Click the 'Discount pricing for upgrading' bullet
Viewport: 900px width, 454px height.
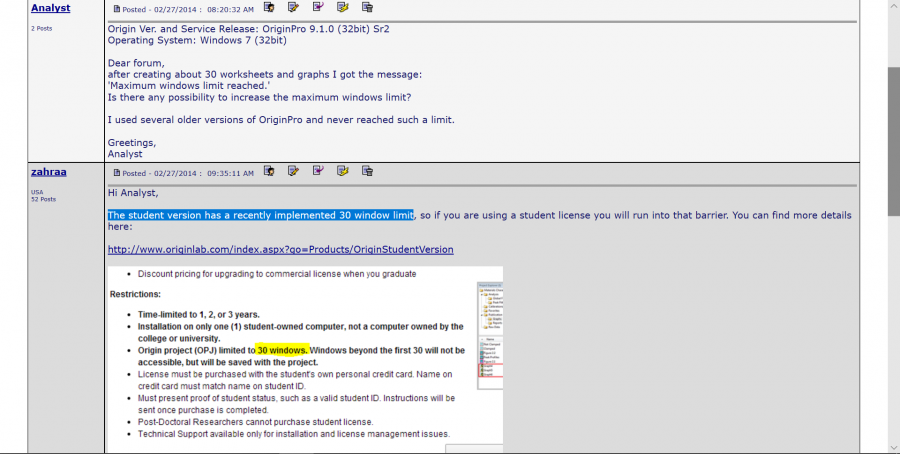click(x=277, y=274)
